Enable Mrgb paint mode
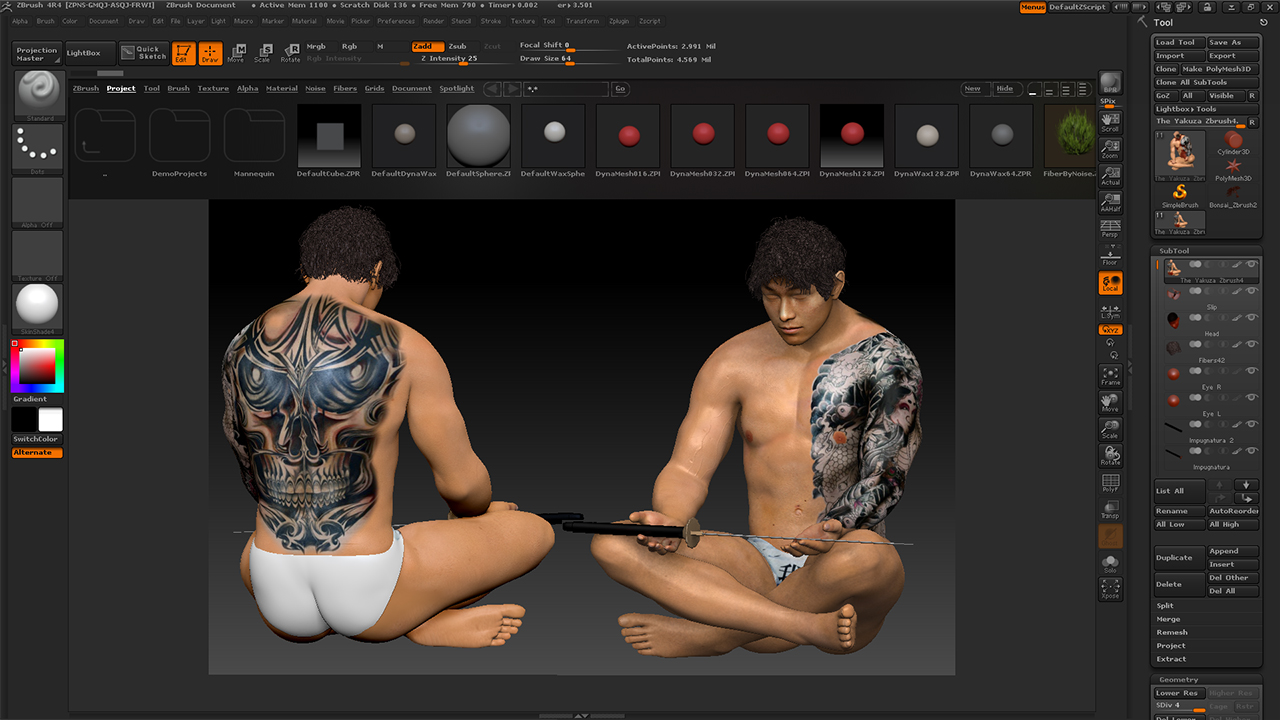Screen dimensions: 1280x720 [x=316, y=46]
